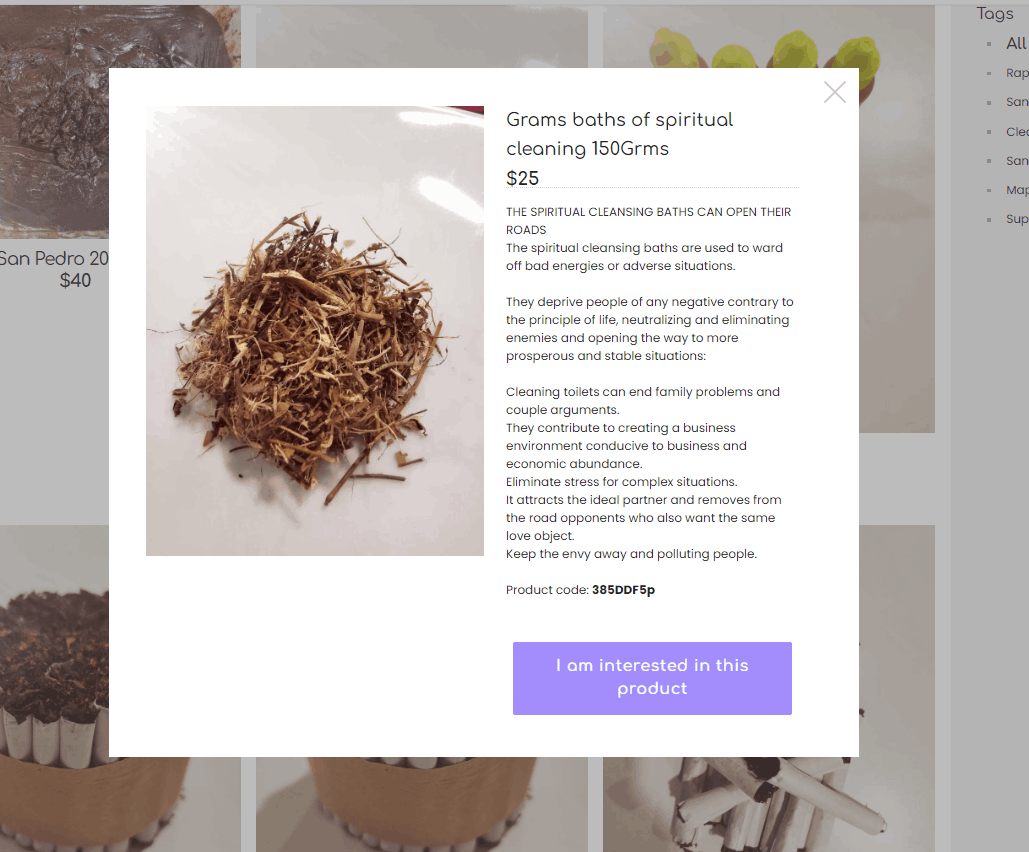Open the "San Pedro 20" product title
Viewport: 1029px width, 852px height.
54,259
